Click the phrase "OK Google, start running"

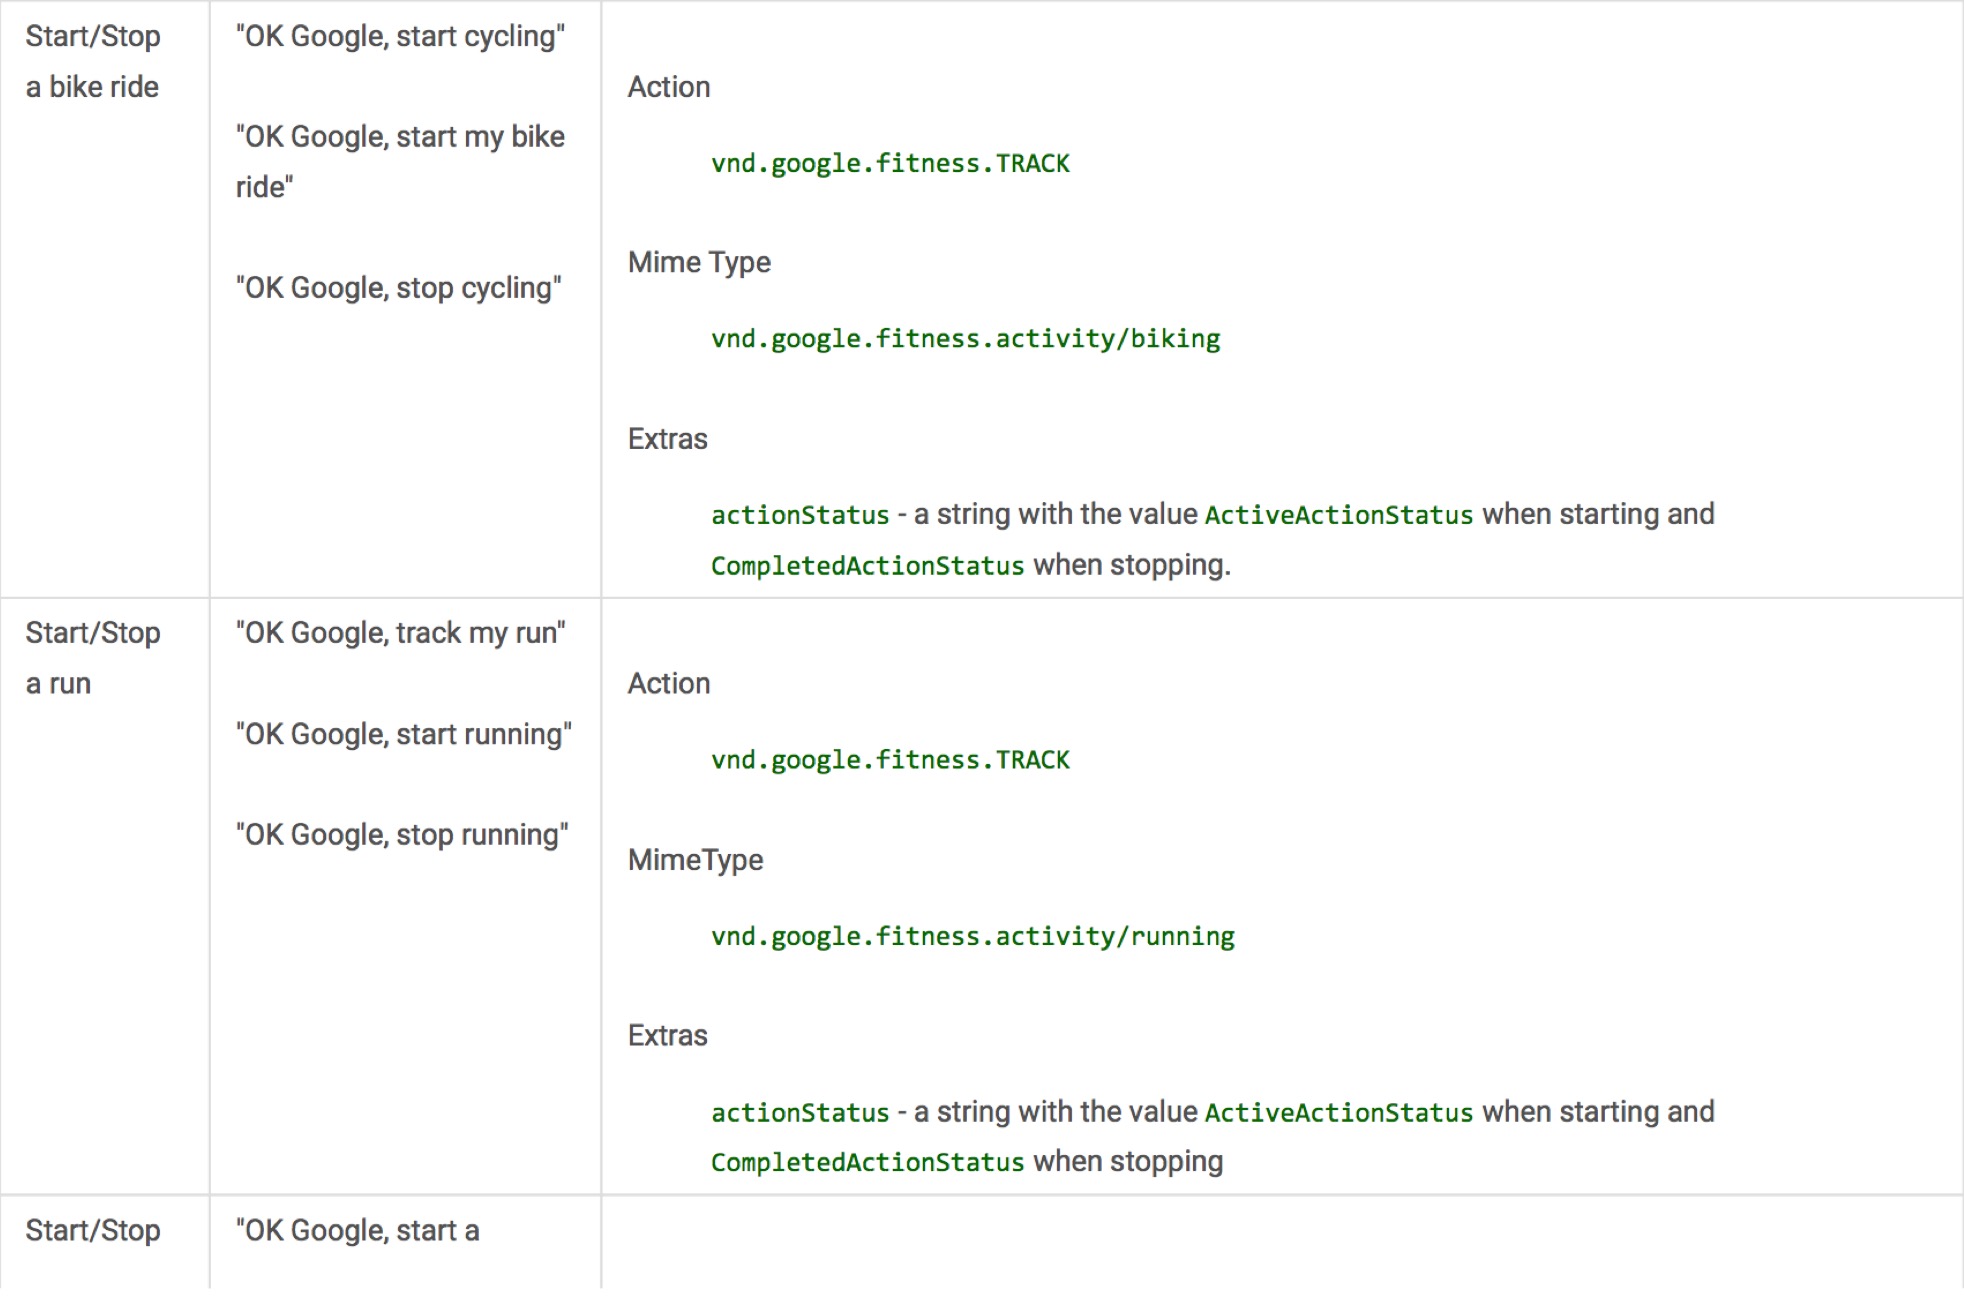pyautogui.click(x=404, y=735)
